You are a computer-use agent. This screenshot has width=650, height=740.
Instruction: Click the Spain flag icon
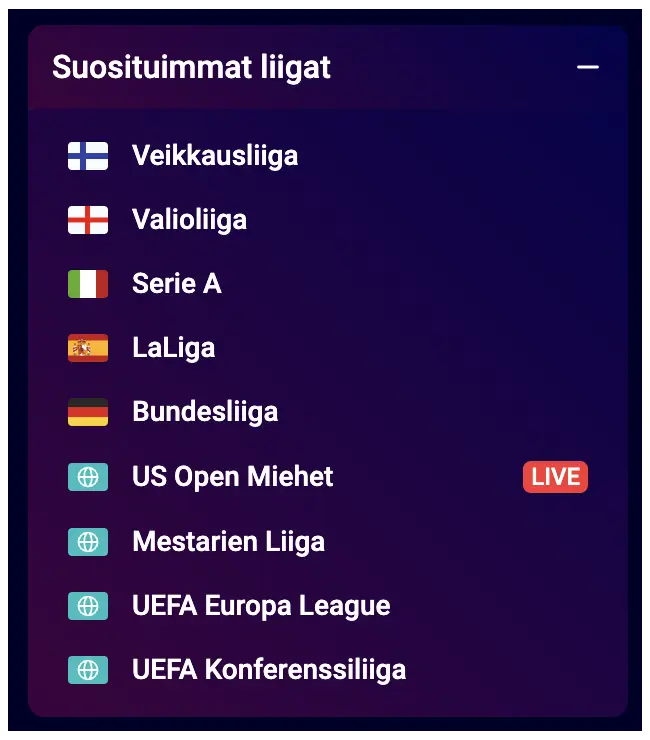click(x=88, y=348)
